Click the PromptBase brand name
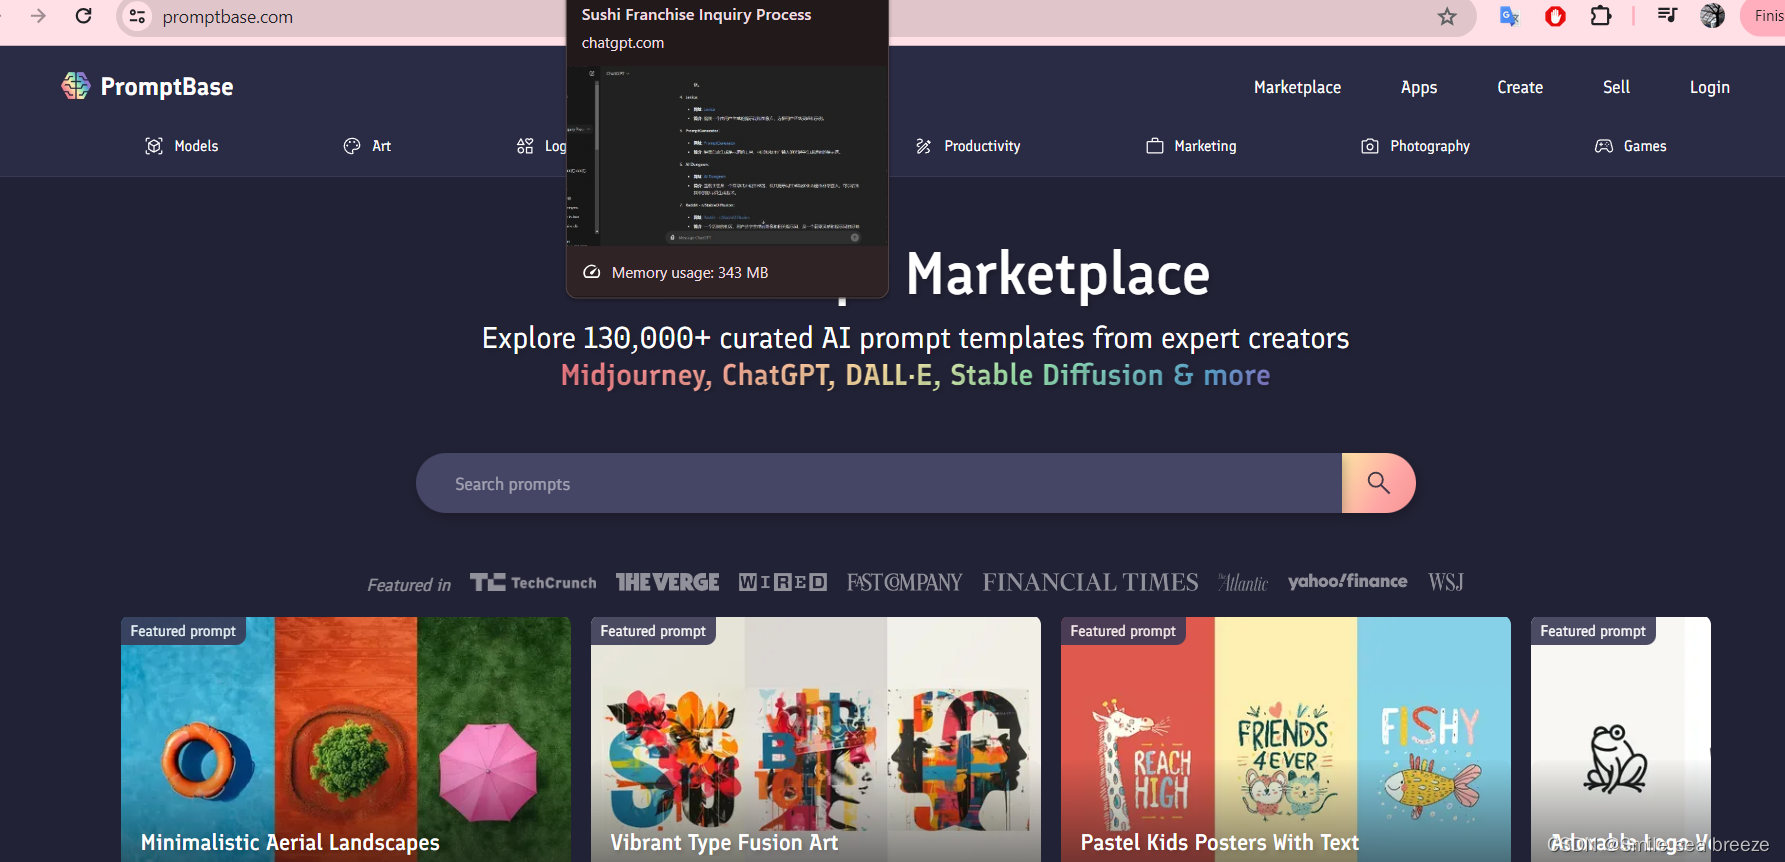Viewport: 1785px width, 862px height. click(167, 87)
